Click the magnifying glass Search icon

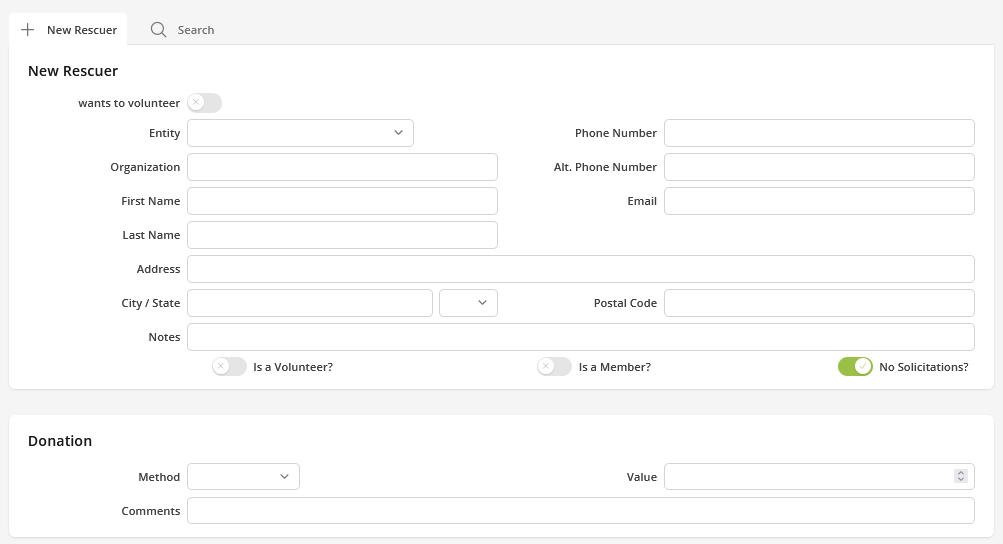pyautogui.click(x=158, y=30)
